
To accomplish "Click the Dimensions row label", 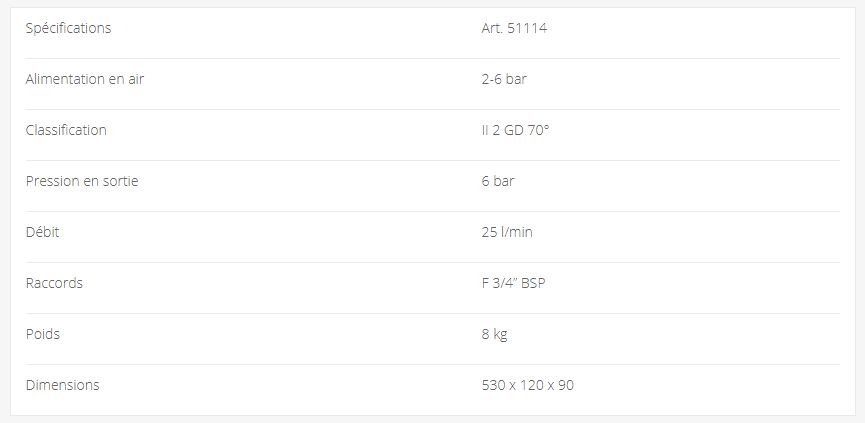I will pos(62,385).
